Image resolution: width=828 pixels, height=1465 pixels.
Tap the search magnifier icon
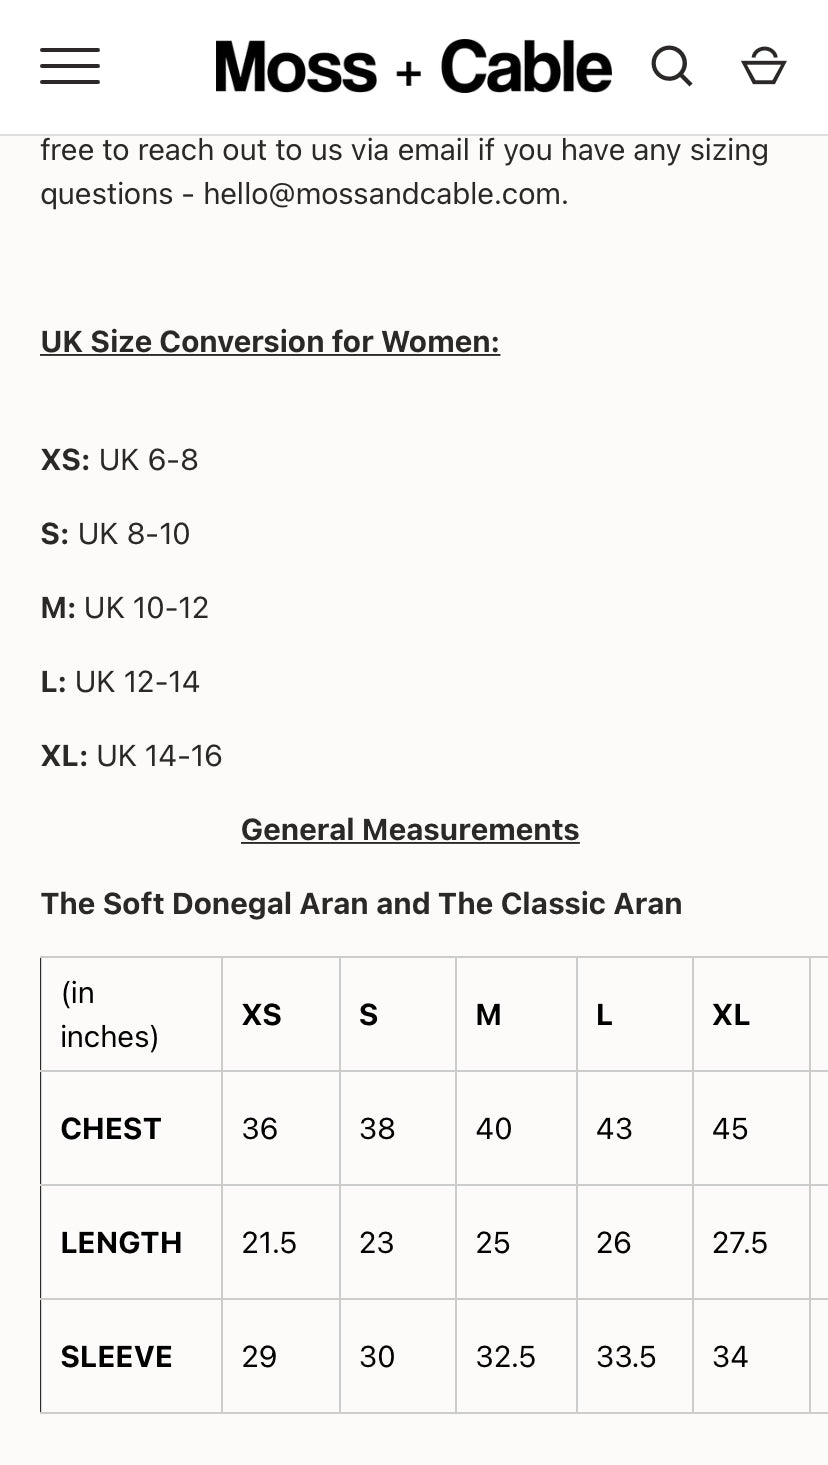(671, 66)
